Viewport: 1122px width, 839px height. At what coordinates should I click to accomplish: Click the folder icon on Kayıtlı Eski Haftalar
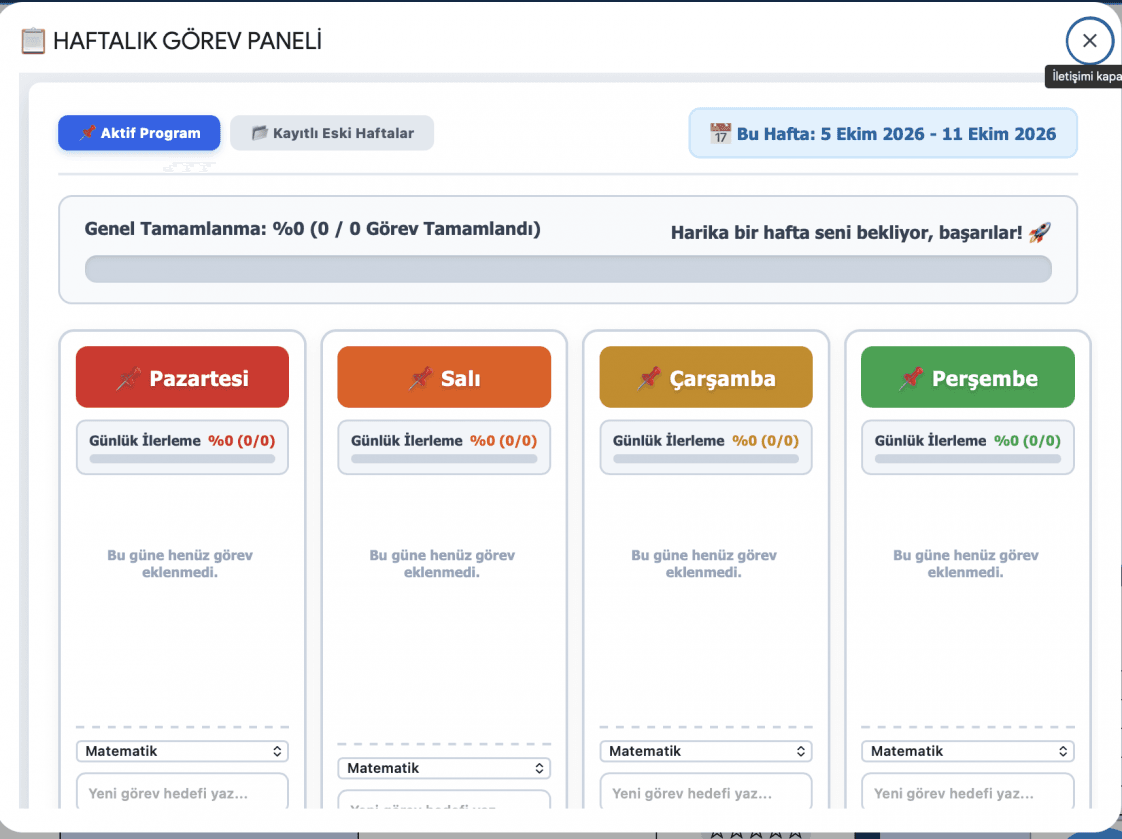260,132
